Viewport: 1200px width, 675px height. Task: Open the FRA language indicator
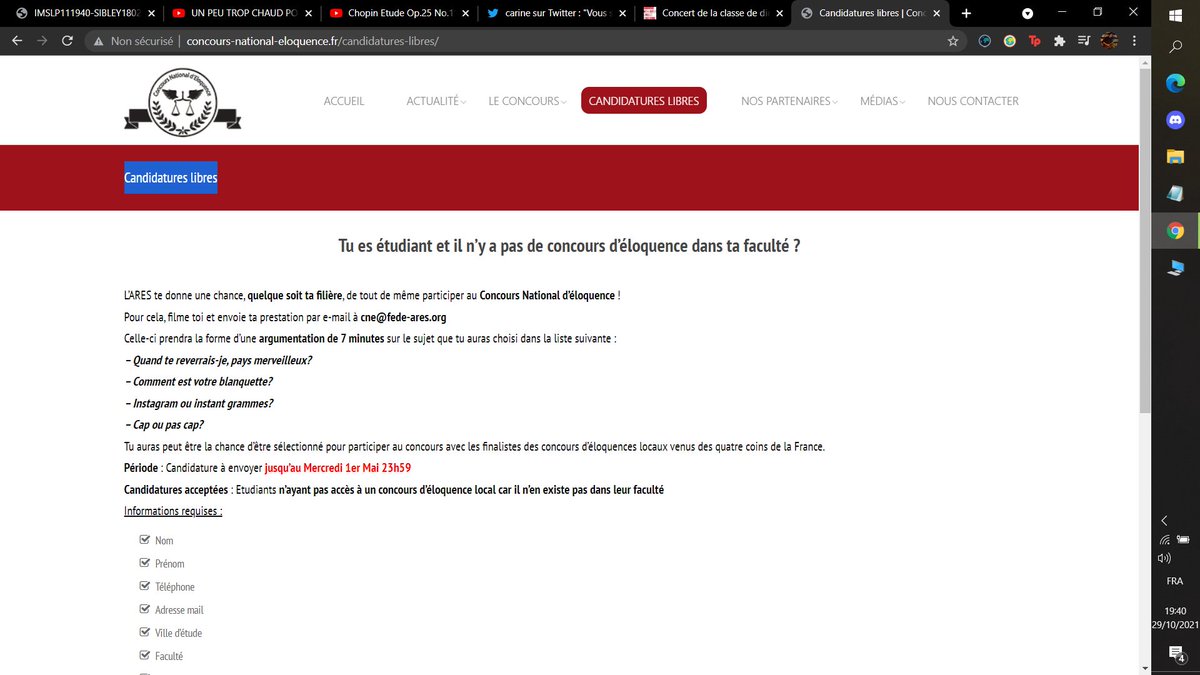pos(1175,581)
